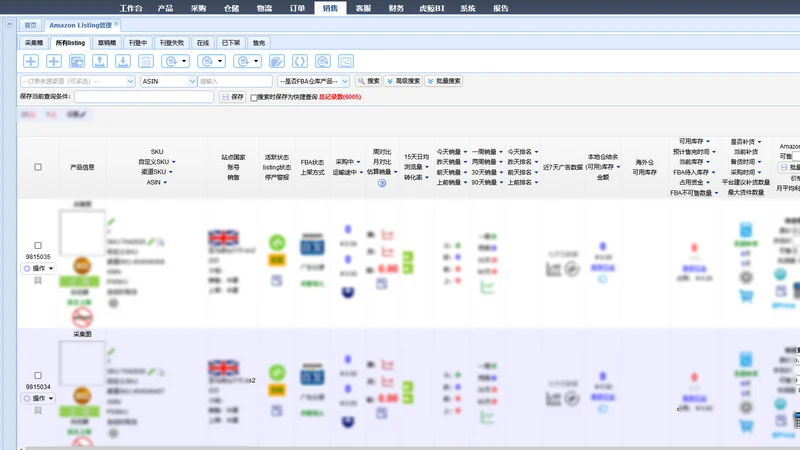Viewport: 800px width, 450px height.
Task: Click the shopping cart icon in row 9815035
Action: pyautogui.click(x=746, y=295)
